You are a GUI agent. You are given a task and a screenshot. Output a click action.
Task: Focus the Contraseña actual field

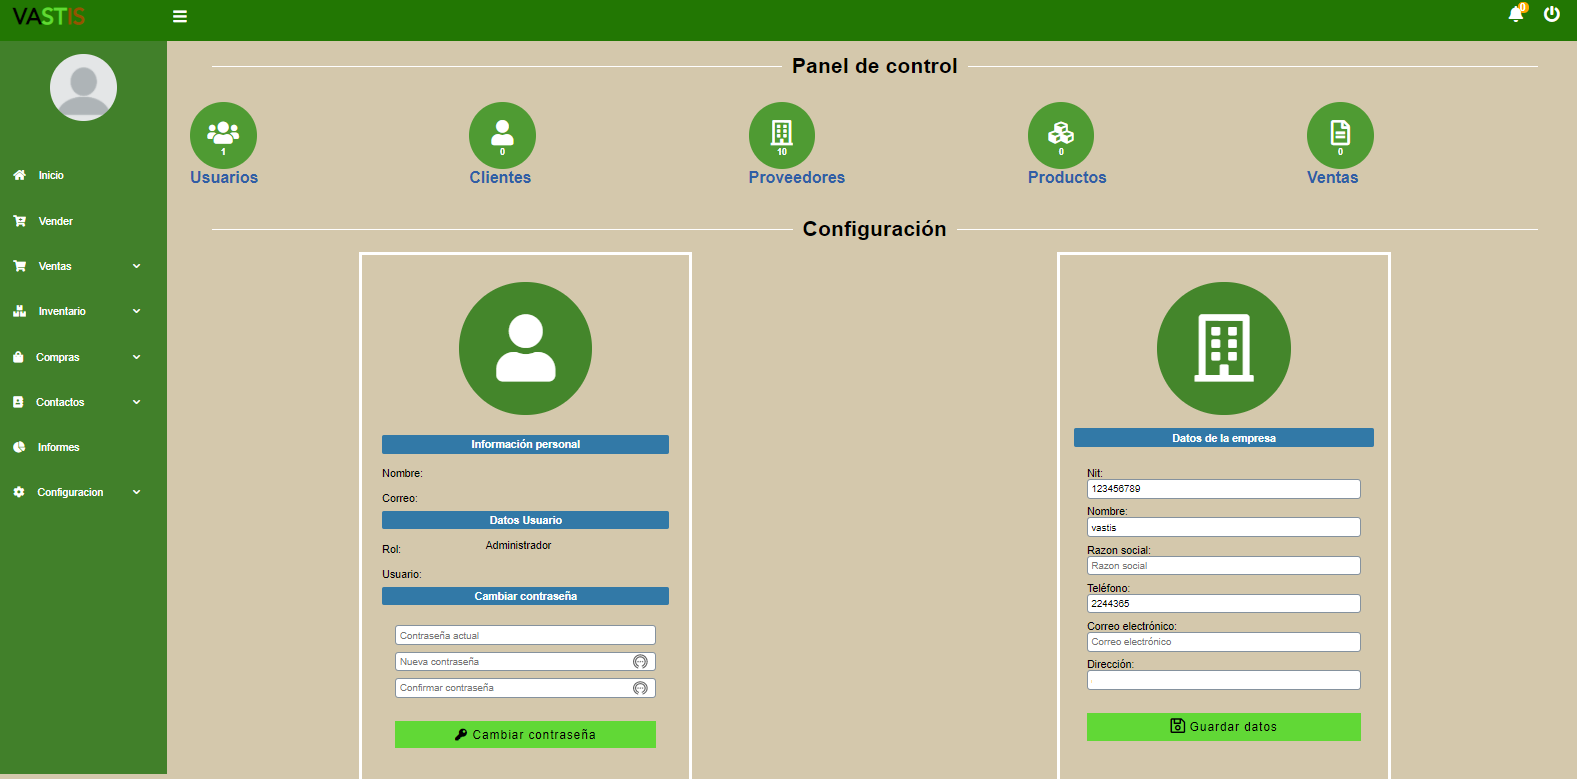525,635
